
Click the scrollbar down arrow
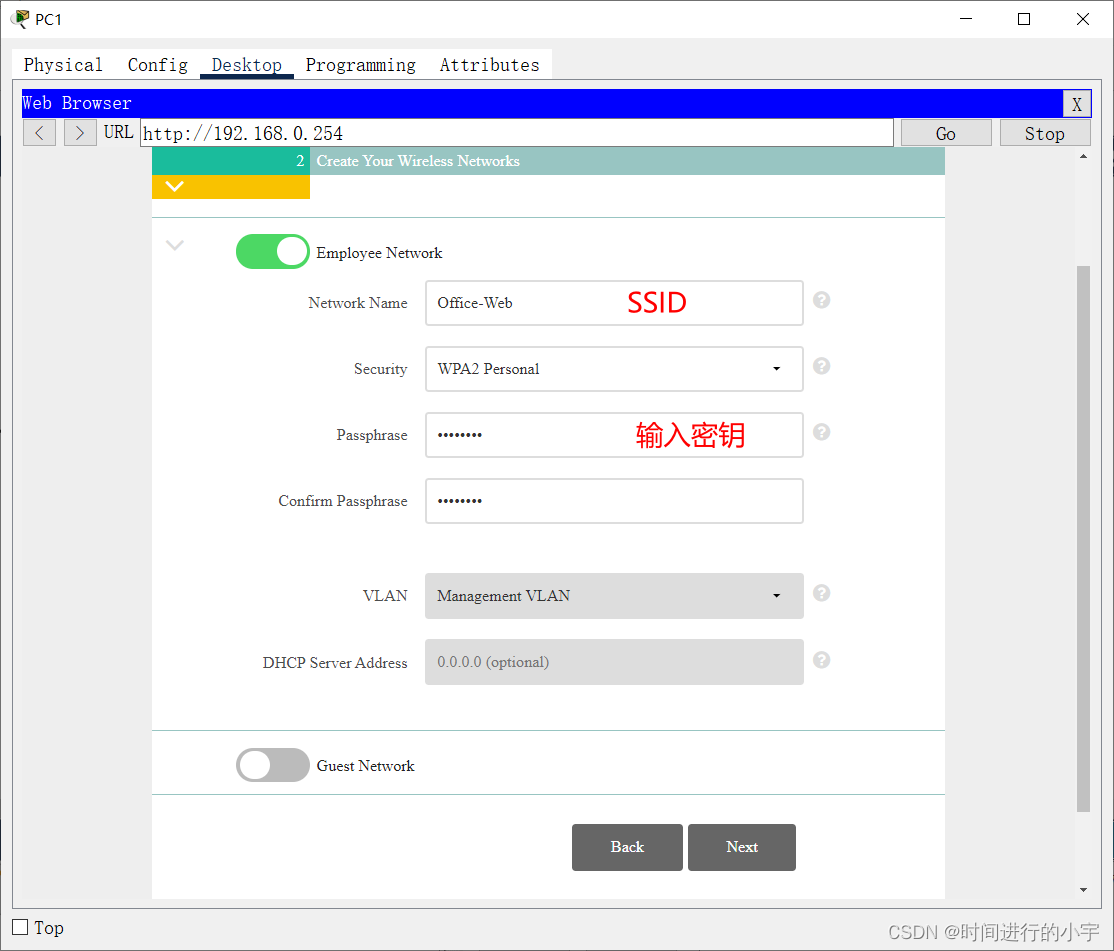(x=1083, y=890)
